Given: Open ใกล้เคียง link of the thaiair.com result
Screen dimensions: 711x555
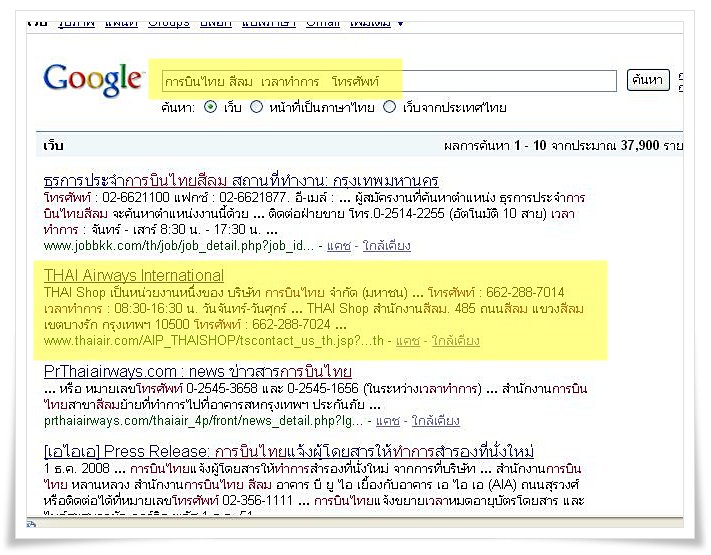Looking at the screenshot, I should pos(456,341).
